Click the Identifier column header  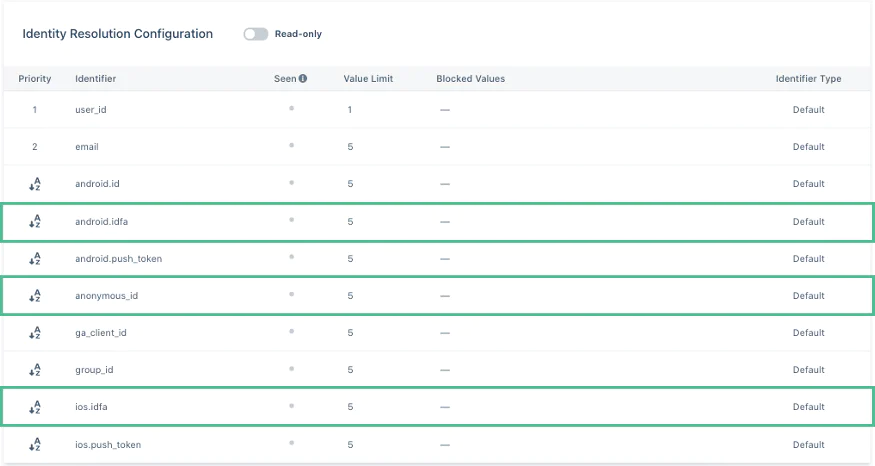pyautogui.click(x=95, y=79)
